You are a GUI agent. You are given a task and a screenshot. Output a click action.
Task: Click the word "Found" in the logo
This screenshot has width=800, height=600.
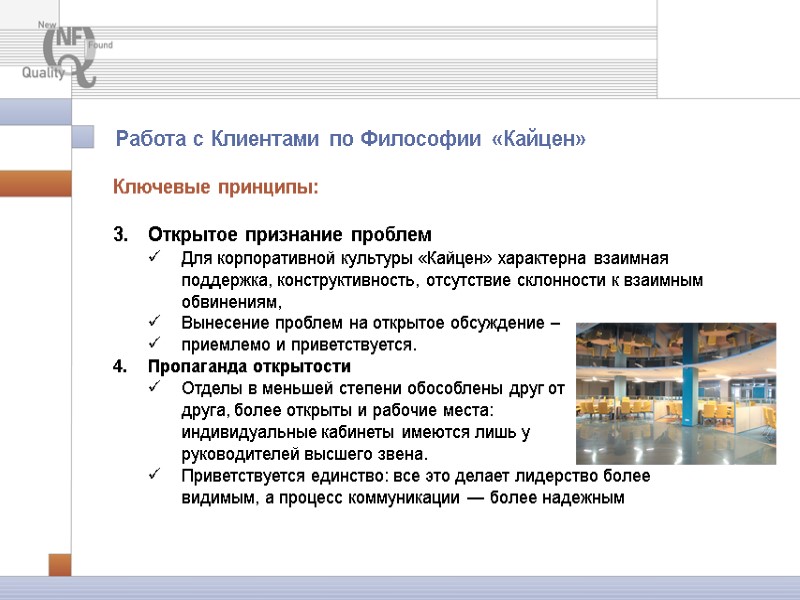pyautogui.click(x=101, y=44)
